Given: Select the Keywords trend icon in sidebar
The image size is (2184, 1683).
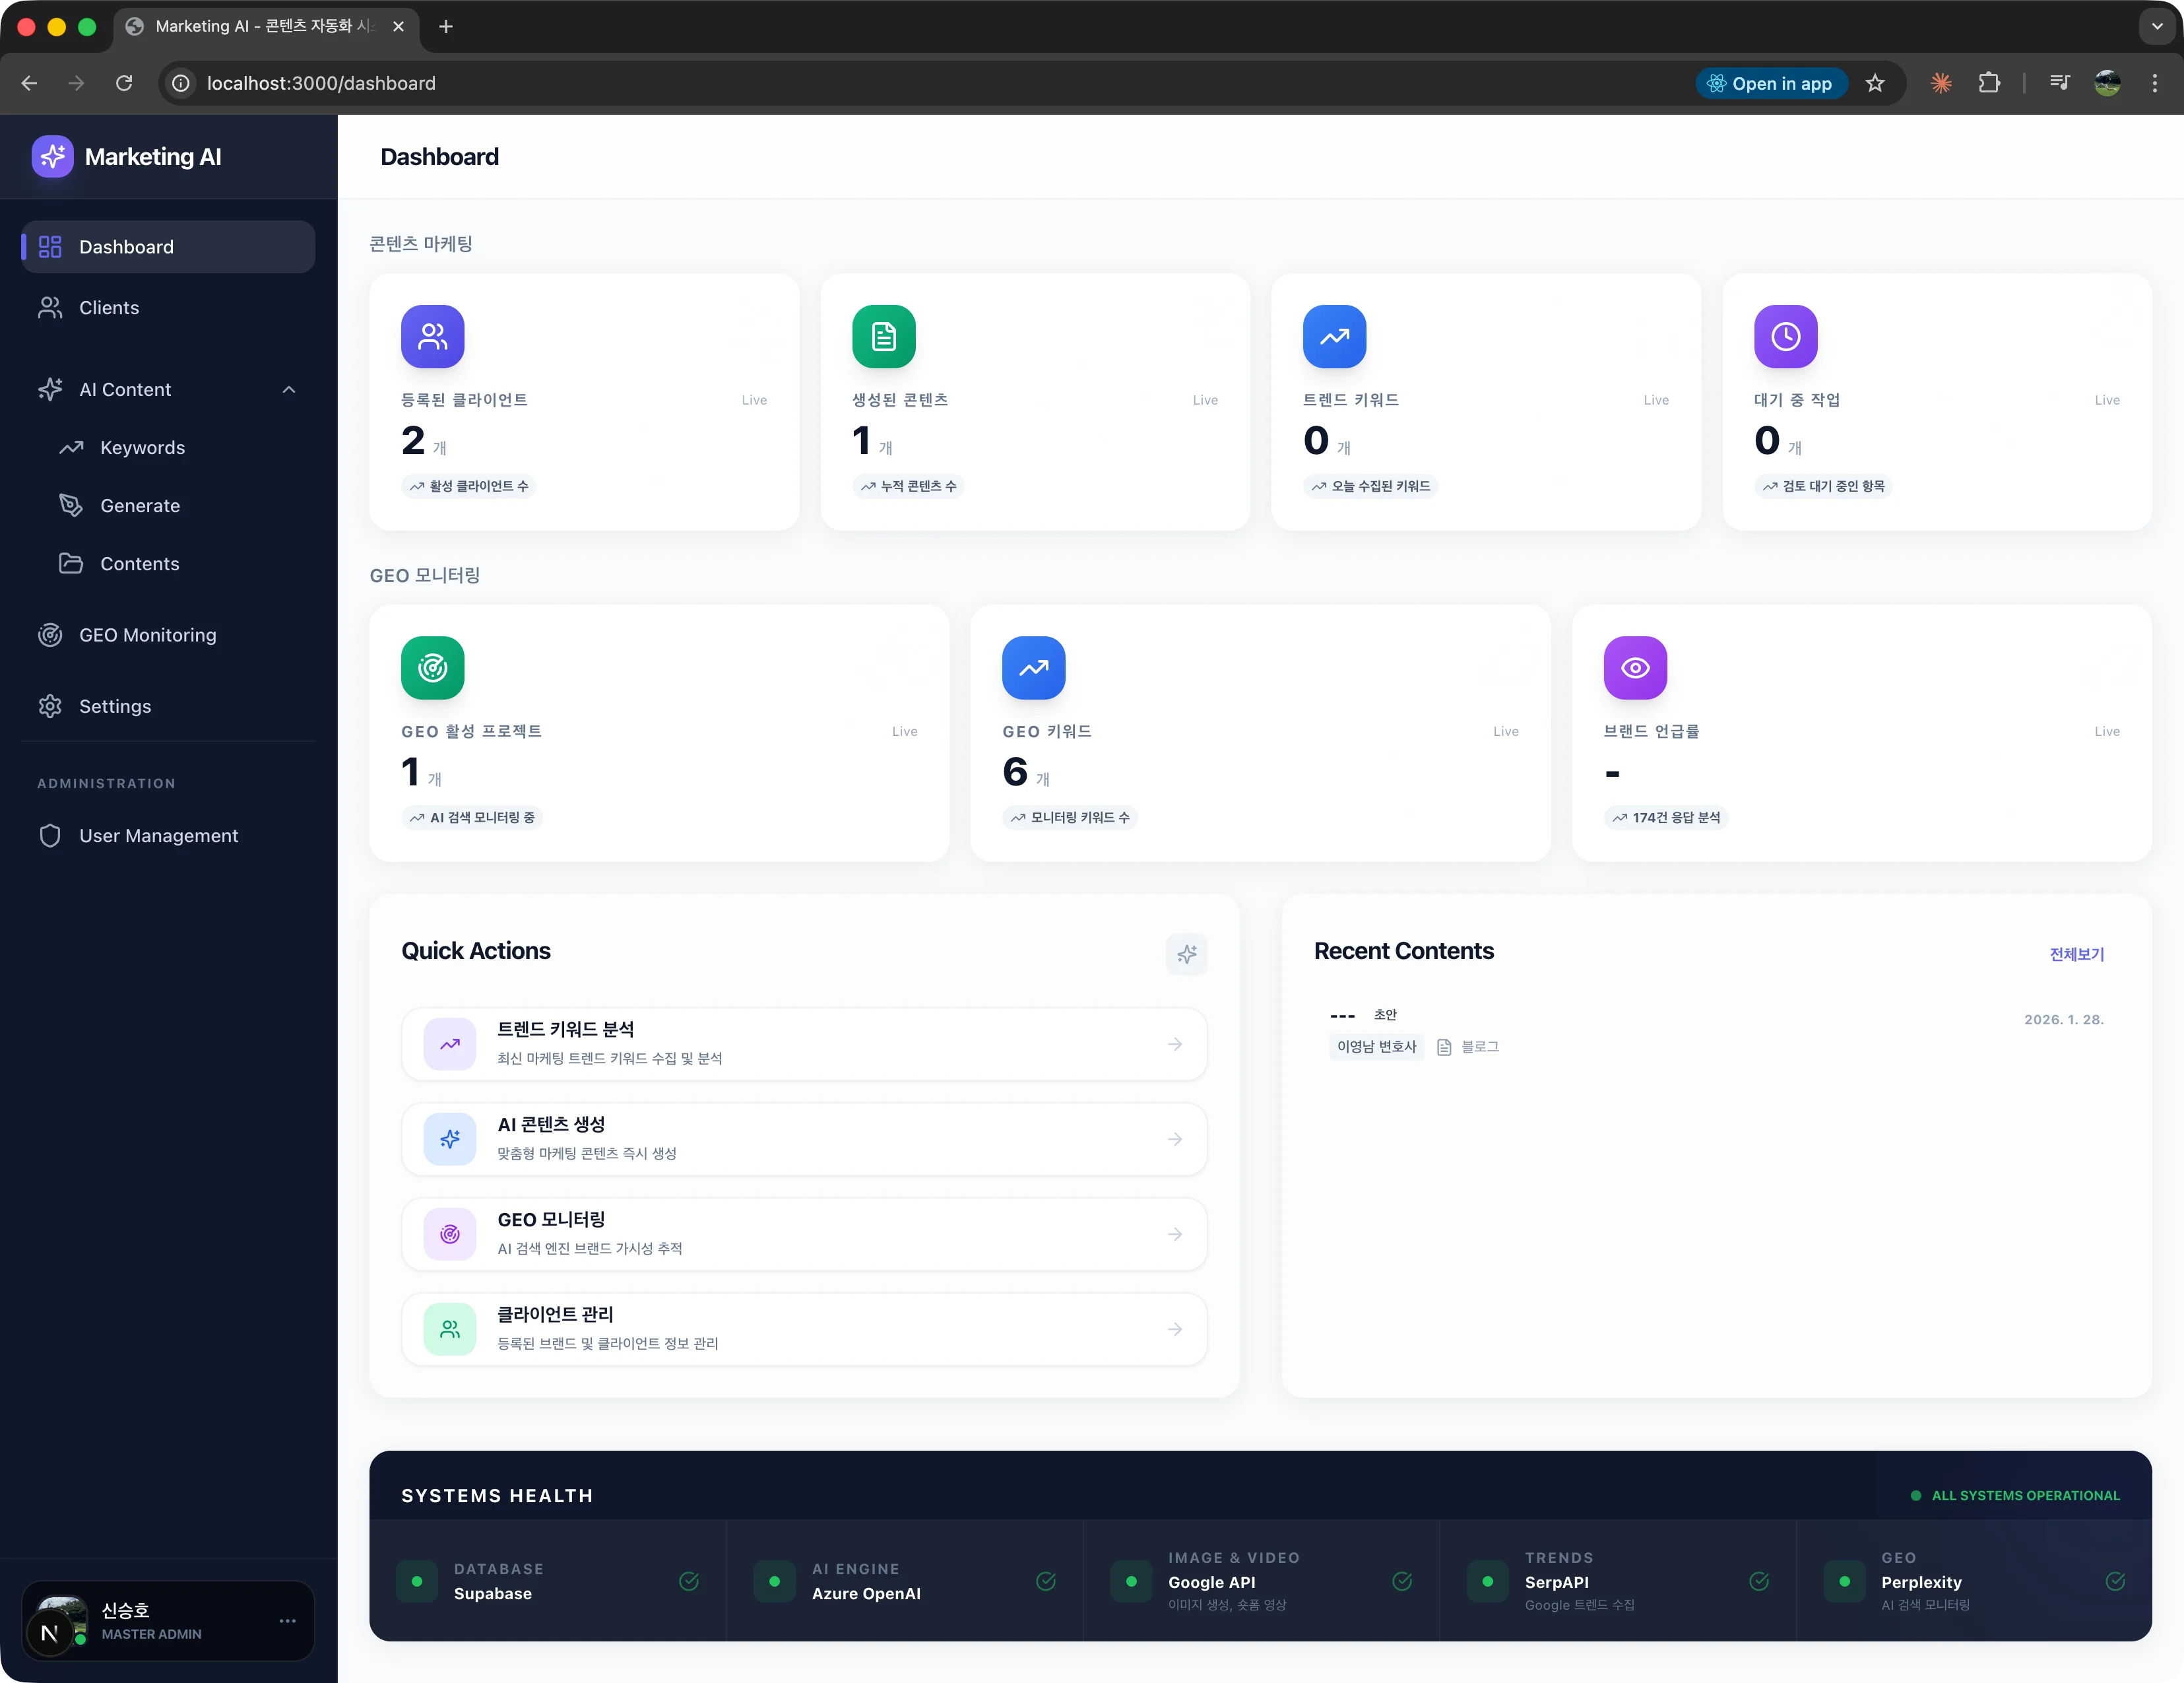Looking at the screenshot, I should click(x=71, y=448).
